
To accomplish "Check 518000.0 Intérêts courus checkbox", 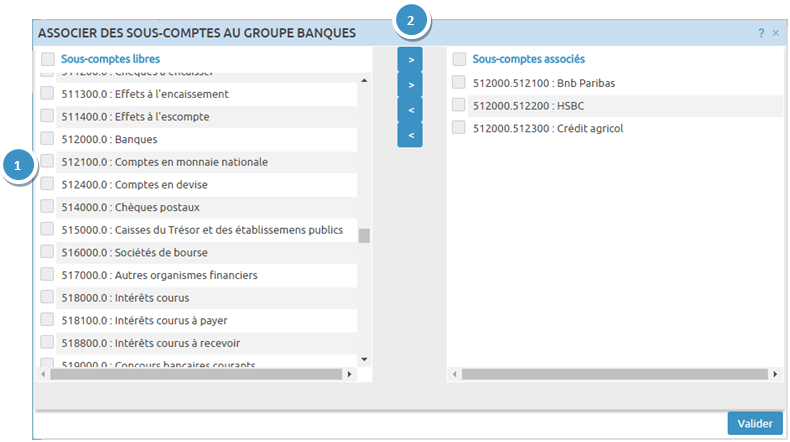I will (47, 297).
